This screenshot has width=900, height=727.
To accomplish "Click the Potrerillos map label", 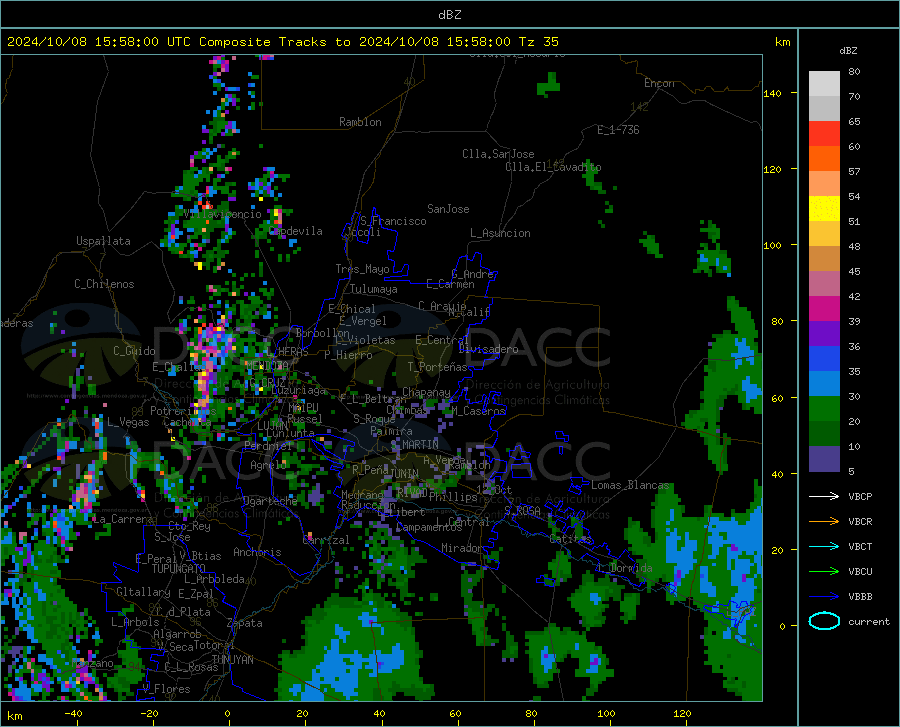I will pos(183,411).
